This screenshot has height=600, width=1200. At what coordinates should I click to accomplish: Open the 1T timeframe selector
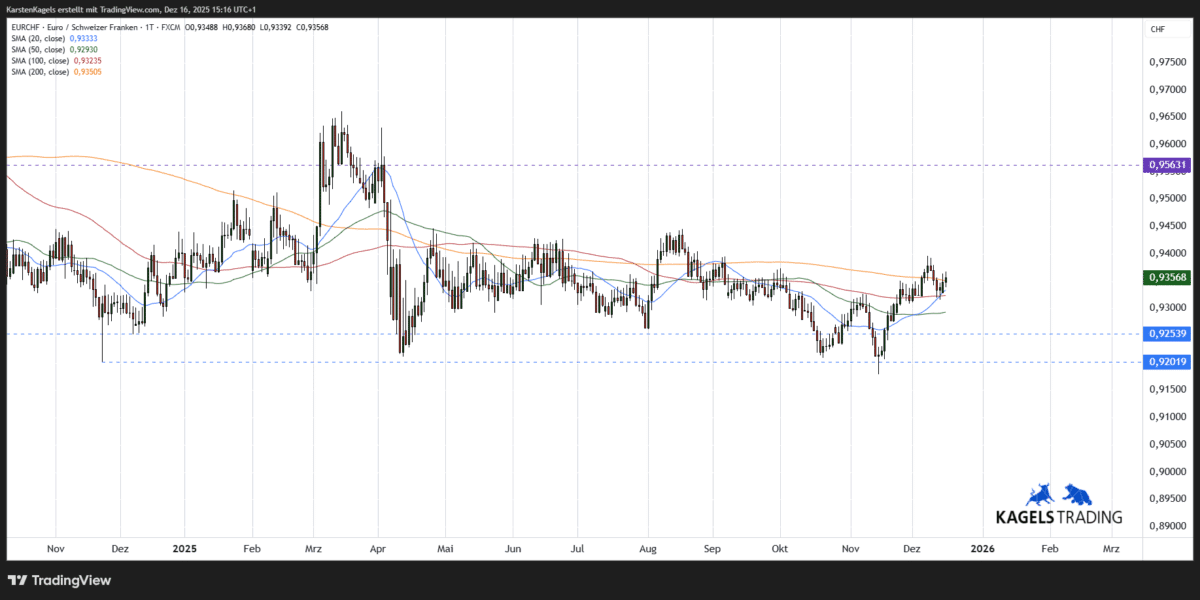coord(151,27)
